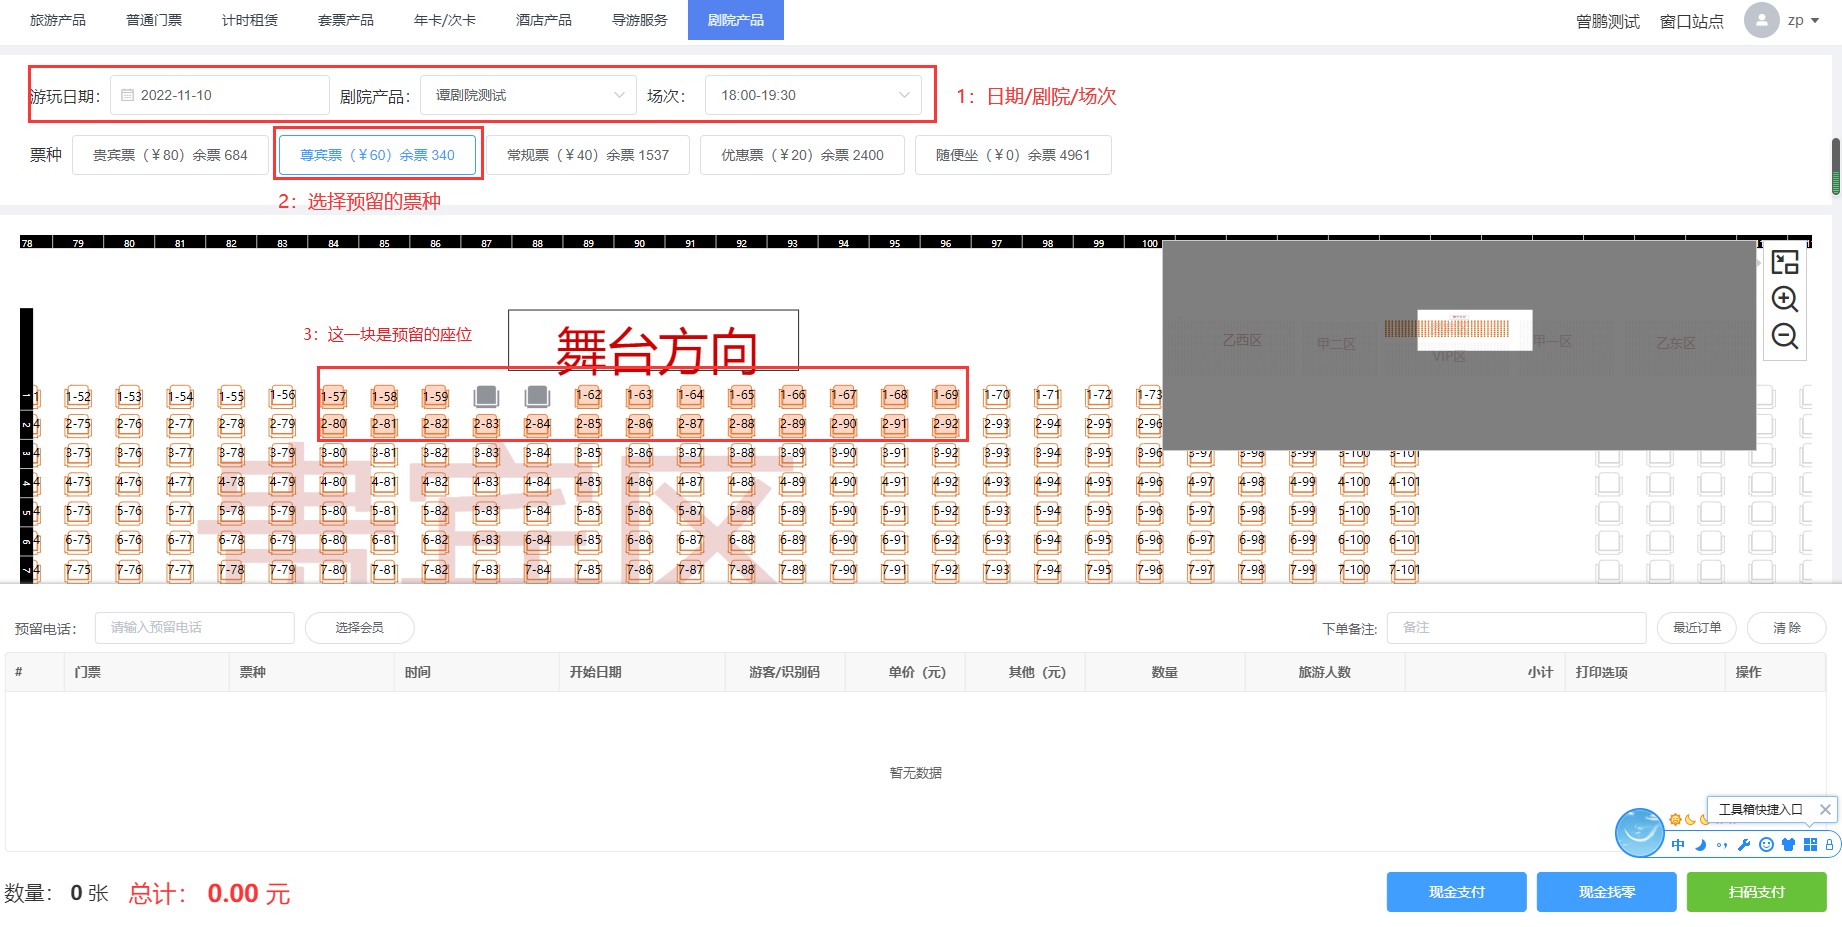Switch to the 酒店产品 tab
The image size is (1842, 927).
coord(544,20)
